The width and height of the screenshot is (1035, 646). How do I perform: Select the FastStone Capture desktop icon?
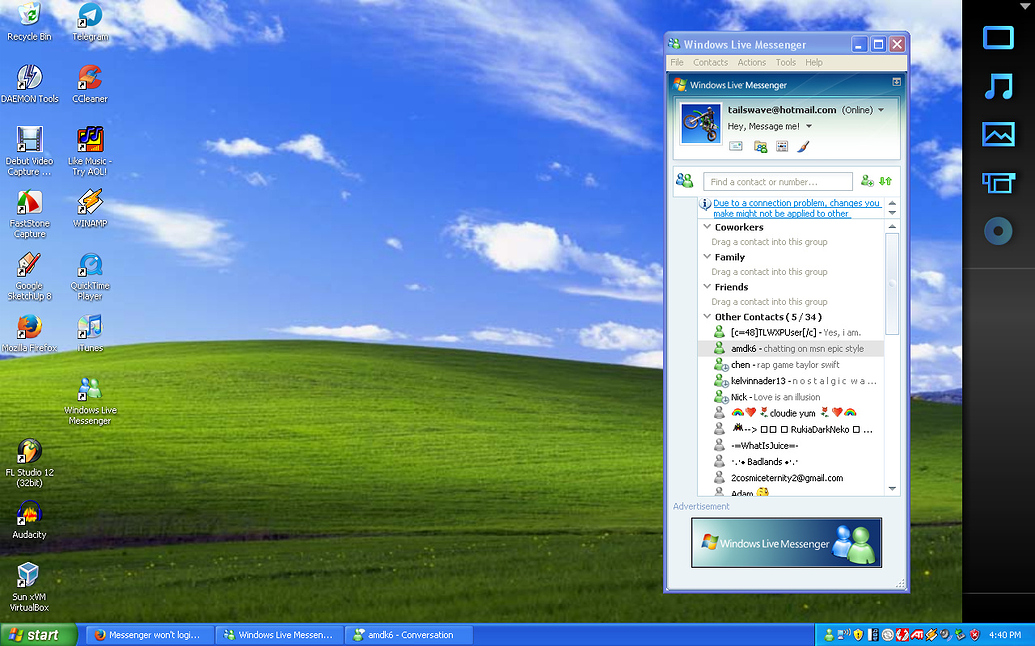tap(29, 214)
